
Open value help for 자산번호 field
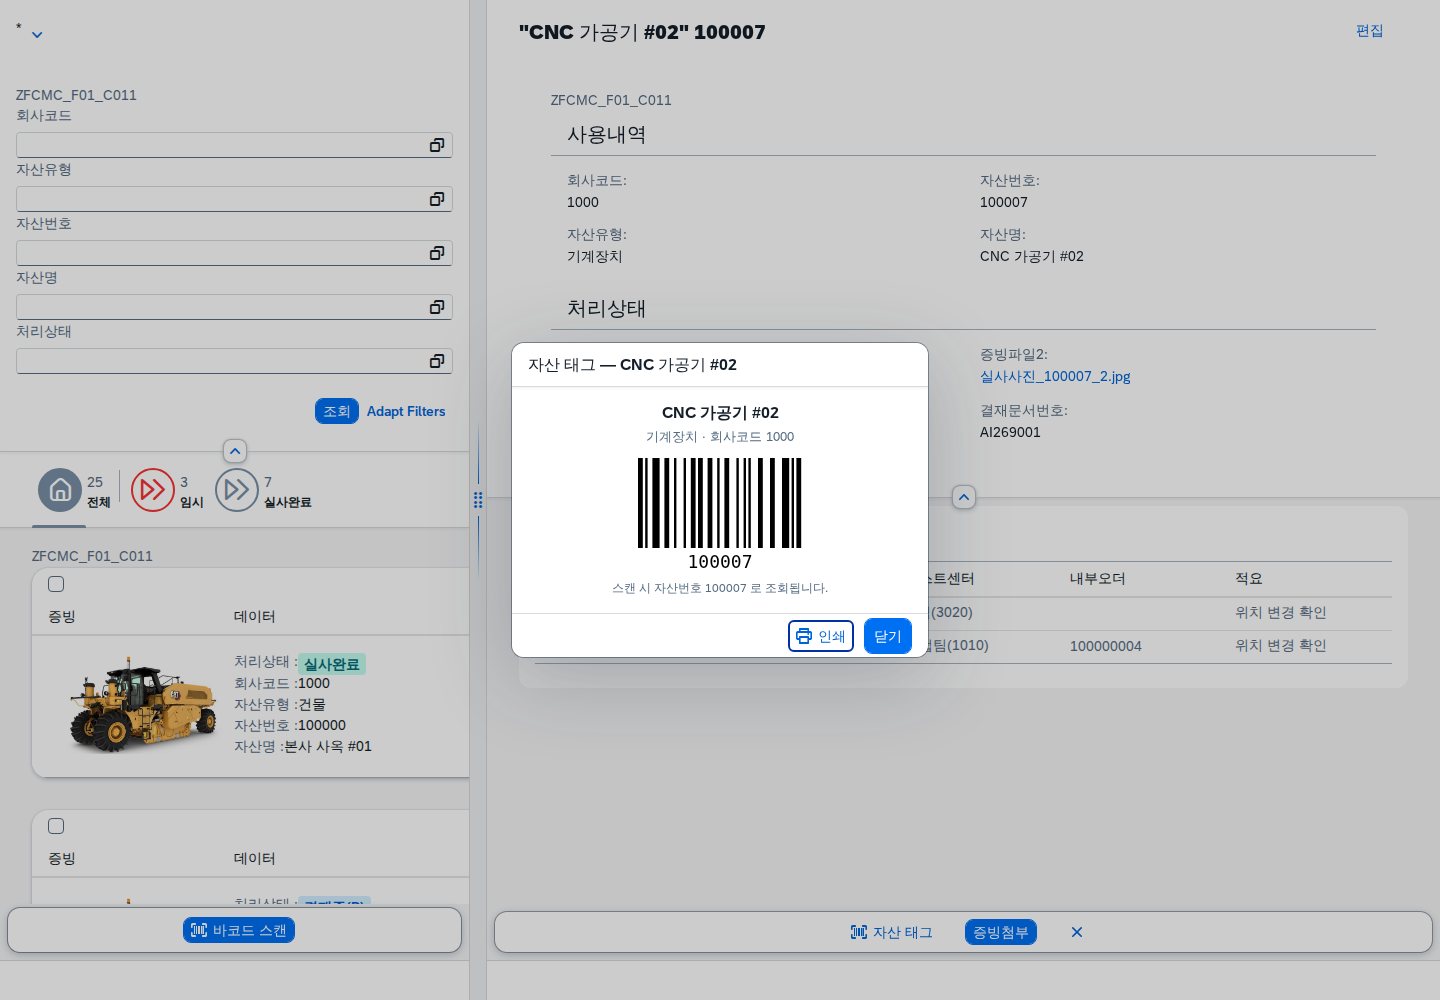click(437, 253)
